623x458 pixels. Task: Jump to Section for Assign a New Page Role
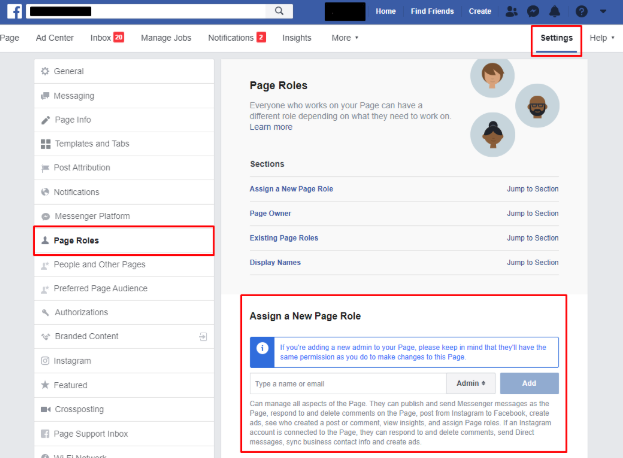[x=532, y=189]
